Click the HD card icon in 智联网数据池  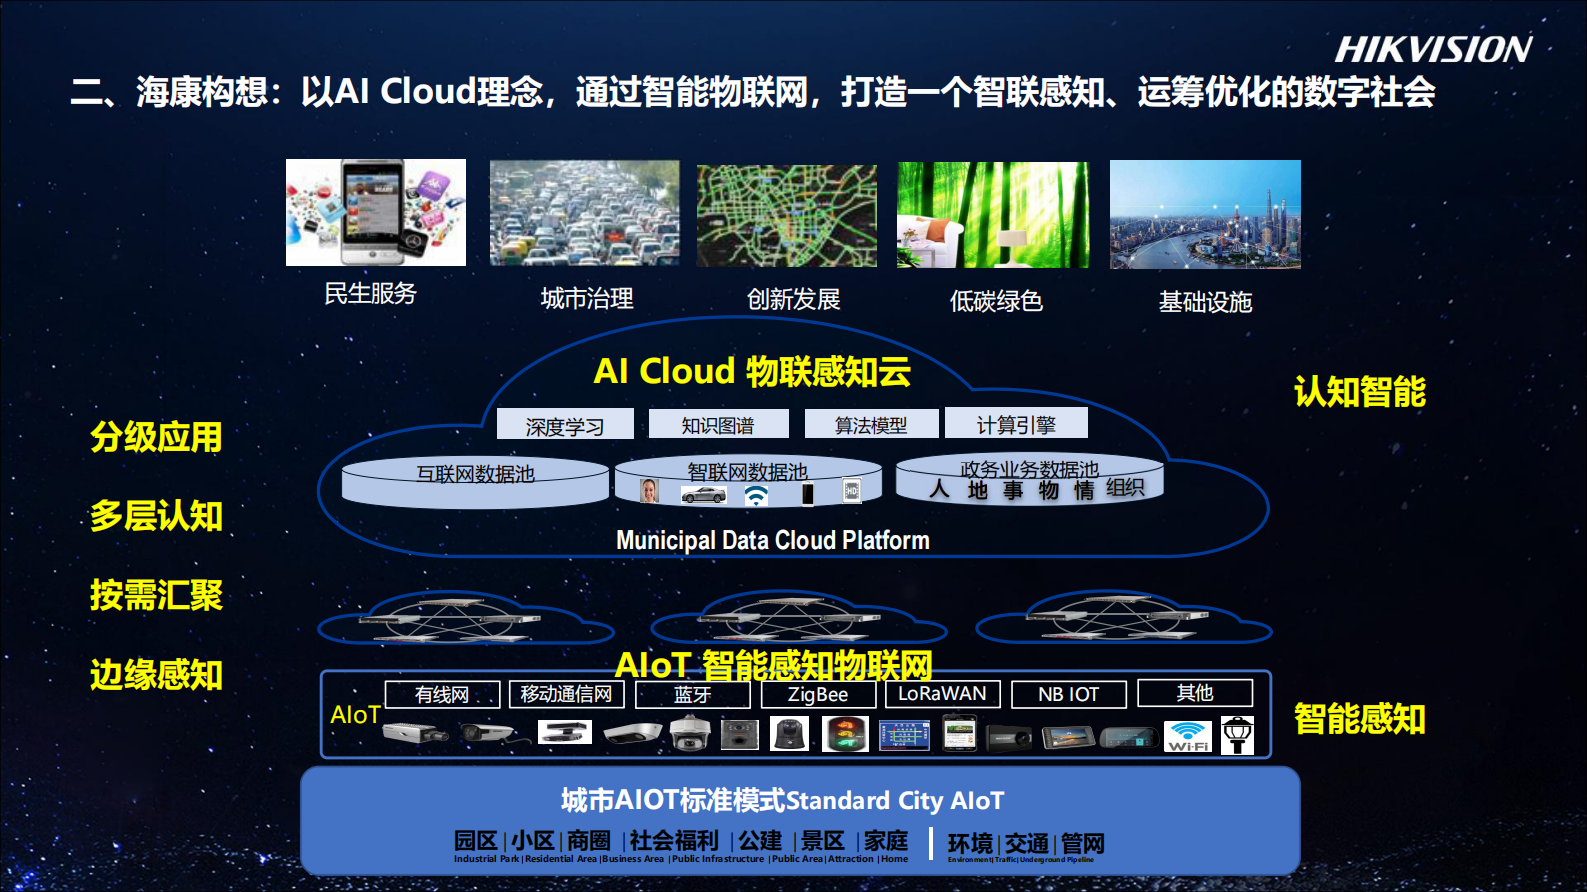(852, 491)
